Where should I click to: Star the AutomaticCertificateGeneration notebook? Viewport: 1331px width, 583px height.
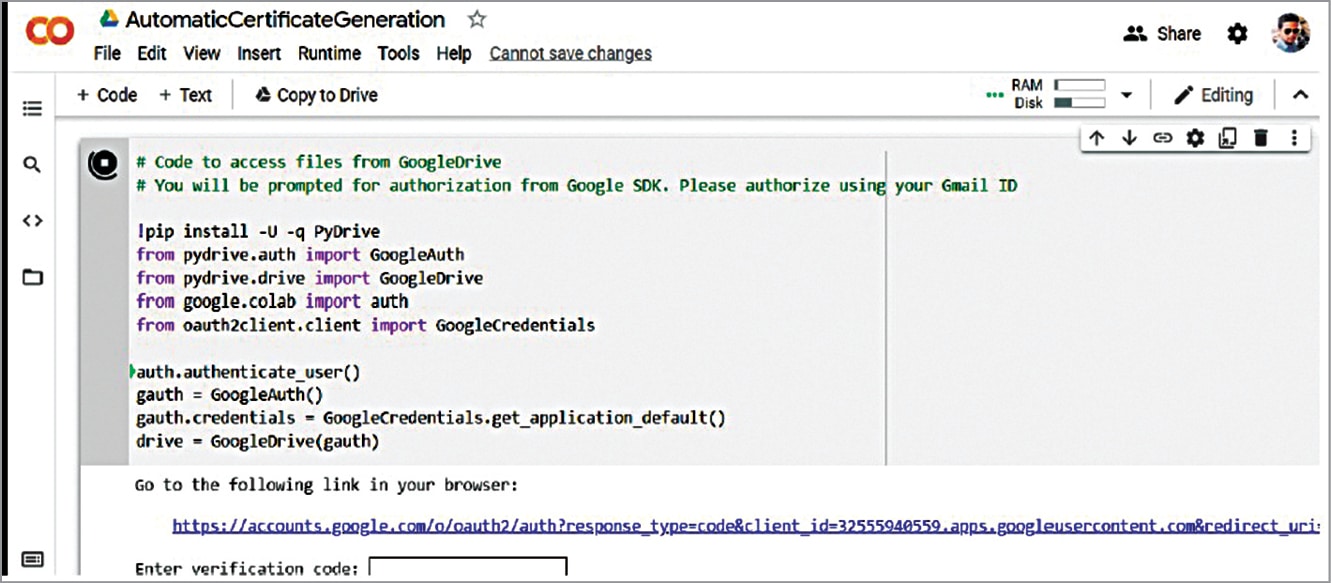click(x=478, y=20)
